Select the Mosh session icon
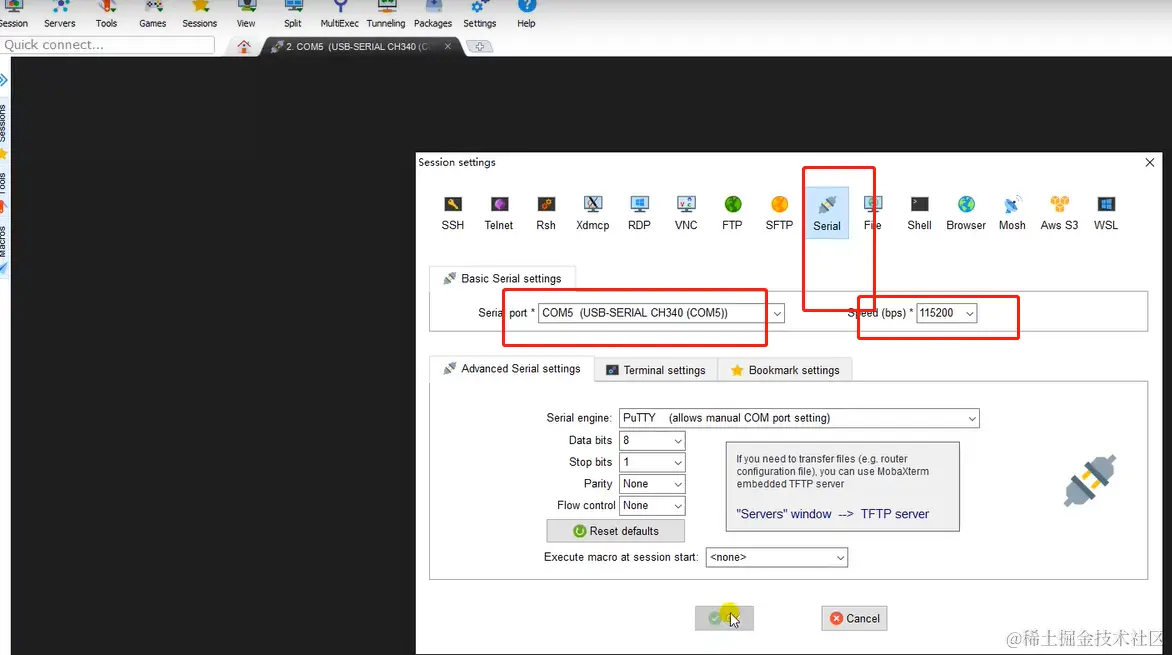The width and height of the screenshot is (1172, 655). click(1012, 212)
